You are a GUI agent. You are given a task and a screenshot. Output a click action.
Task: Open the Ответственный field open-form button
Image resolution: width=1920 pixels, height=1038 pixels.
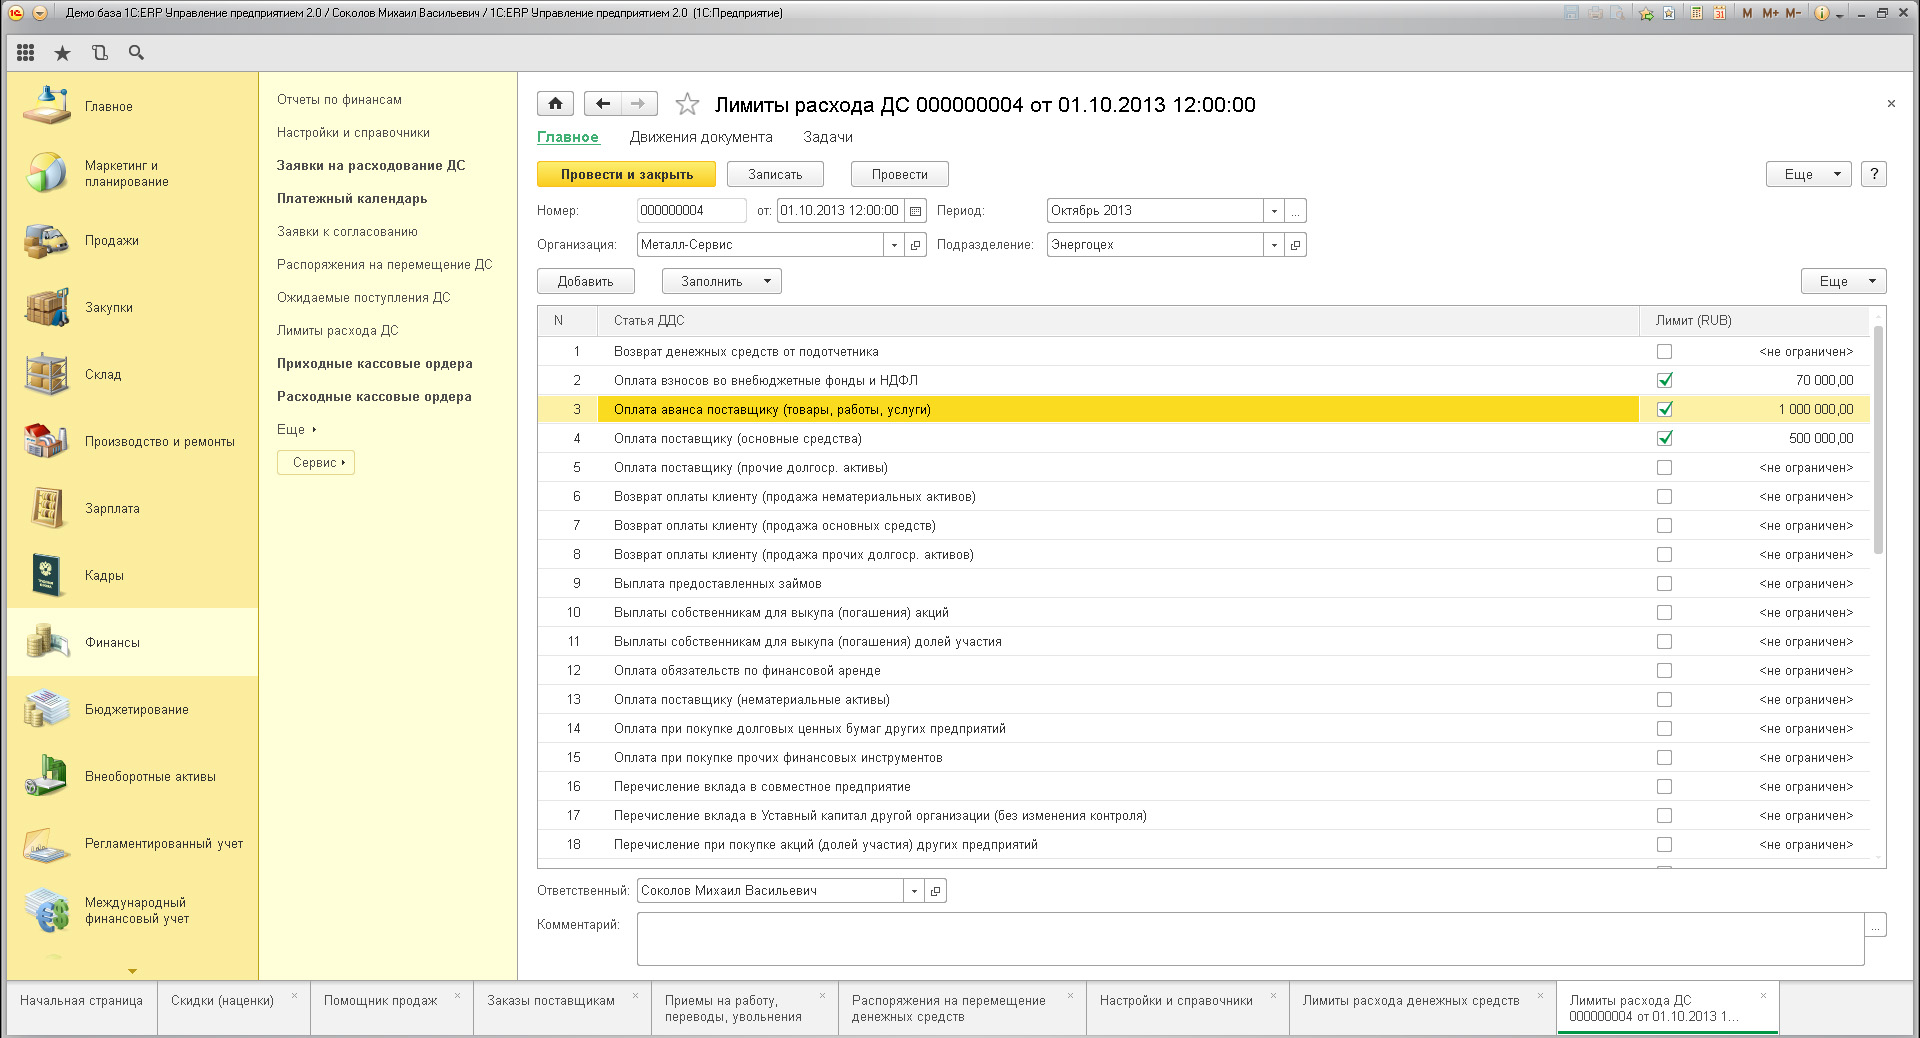(936, 891)
